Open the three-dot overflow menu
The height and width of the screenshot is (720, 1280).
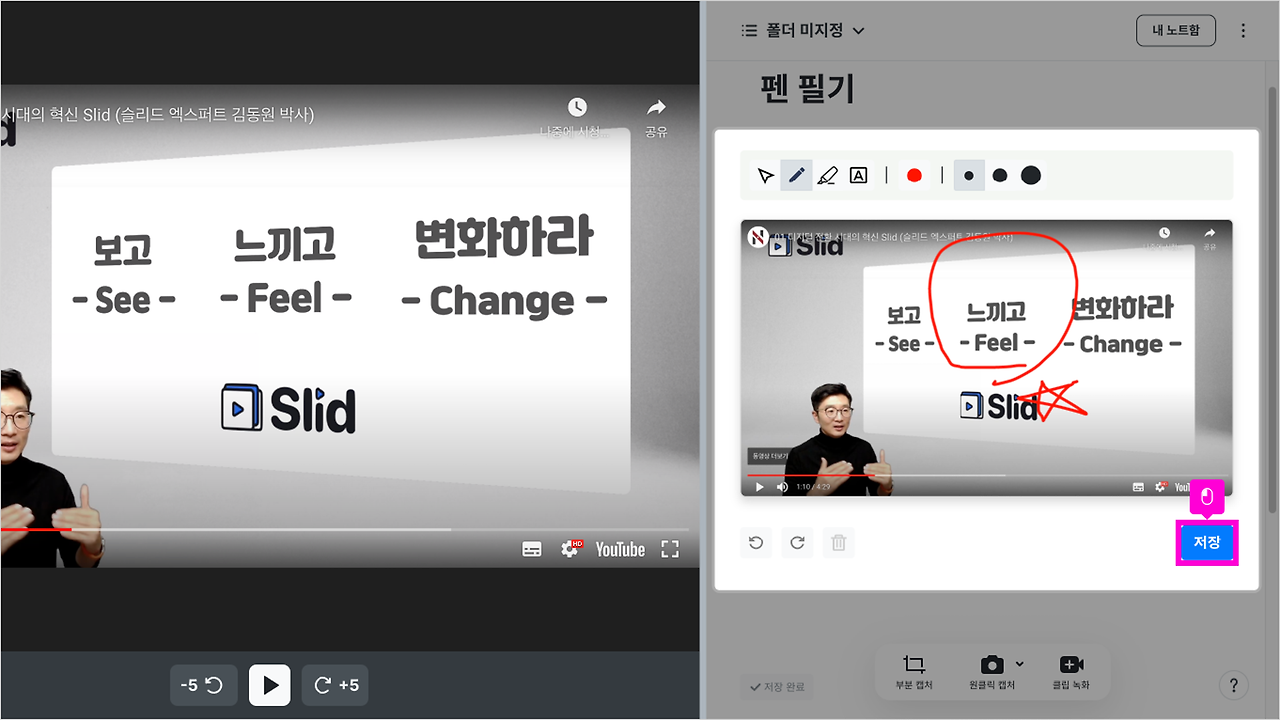(x=1243, y=30)
